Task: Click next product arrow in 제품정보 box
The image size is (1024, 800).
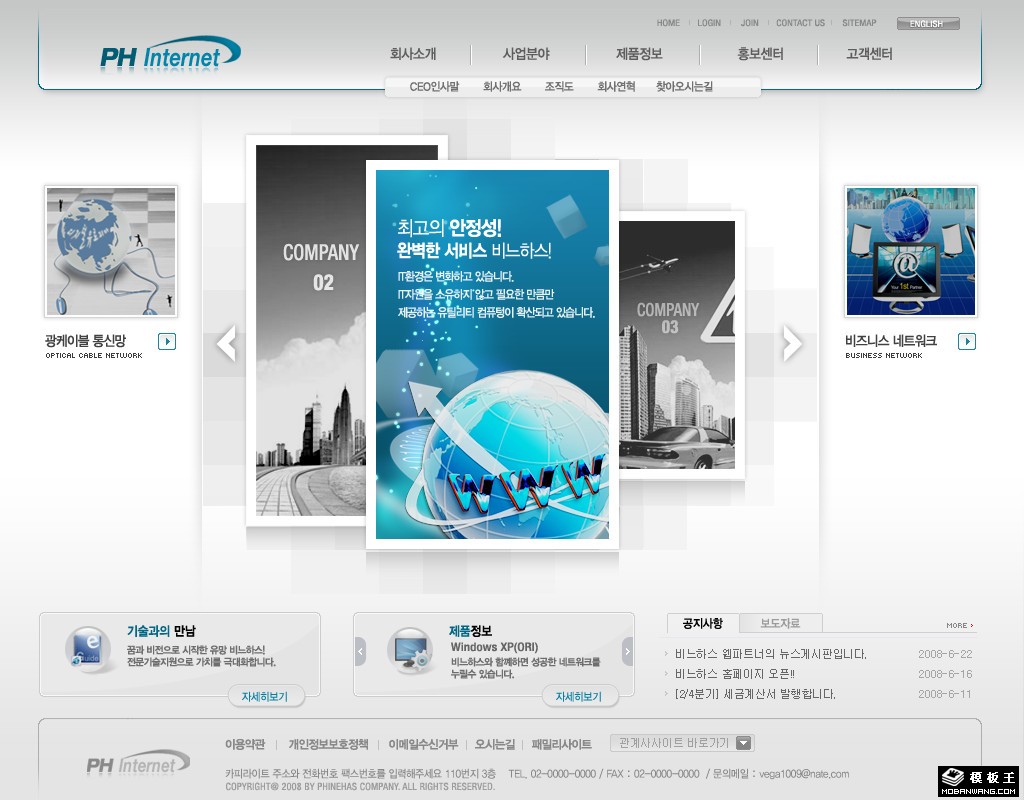Action: pos(628,651)
